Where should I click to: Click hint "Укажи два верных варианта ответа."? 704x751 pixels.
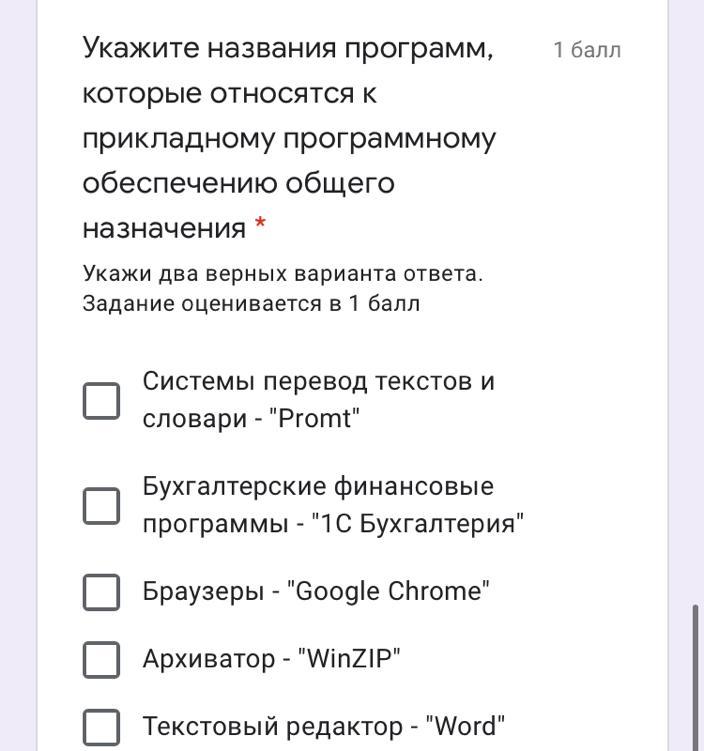click(x=282, y=274)
